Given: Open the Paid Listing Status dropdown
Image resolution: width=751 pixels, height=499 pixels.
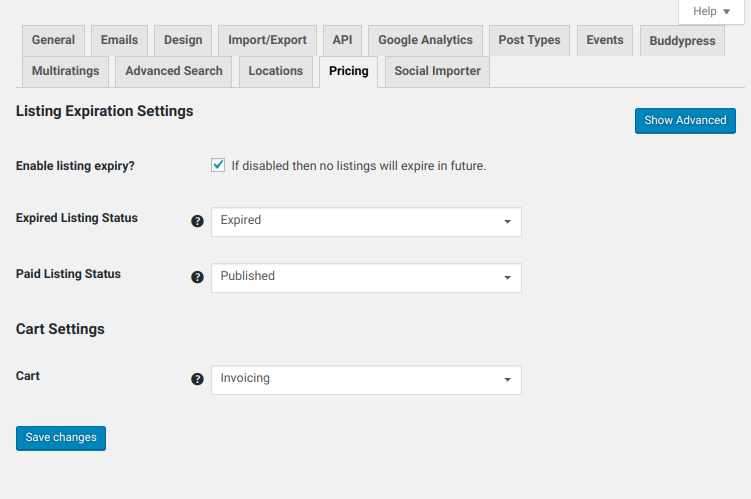Looking at the screenshot, I should [366, 278].
